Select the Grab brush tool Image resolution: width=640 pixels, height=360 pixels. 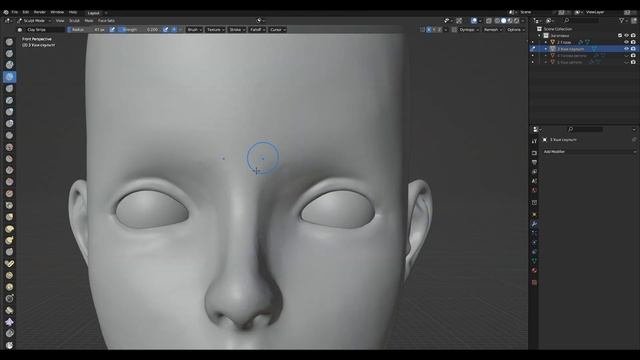9,217
